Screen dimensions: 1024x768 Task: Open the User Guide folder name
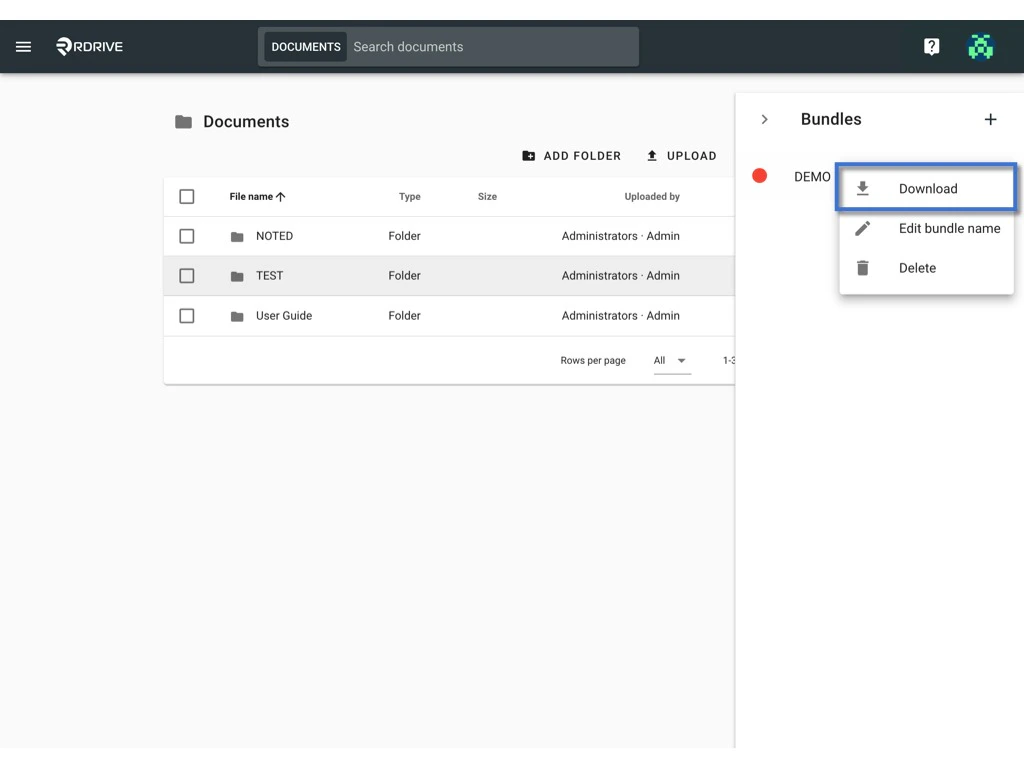(284, 315)
